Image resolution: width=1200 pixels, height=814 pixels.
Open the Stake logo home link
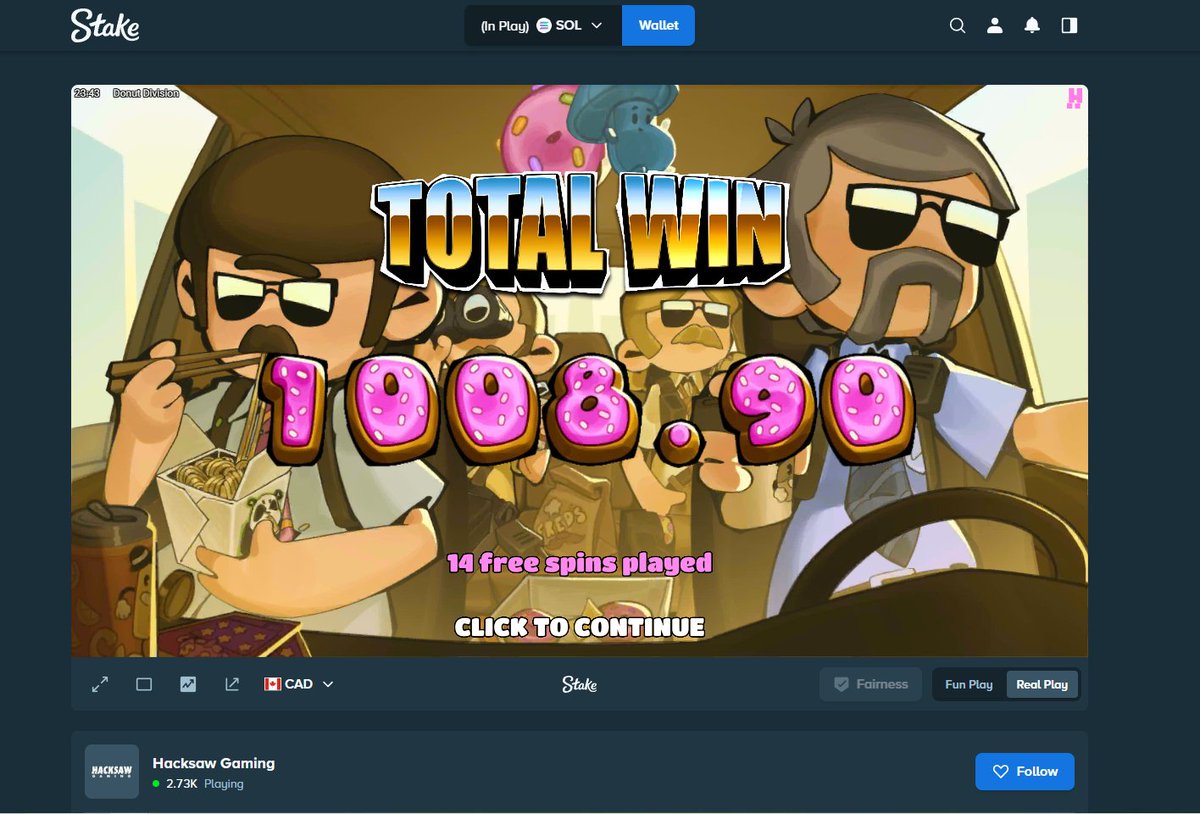(x=104, y=26)
